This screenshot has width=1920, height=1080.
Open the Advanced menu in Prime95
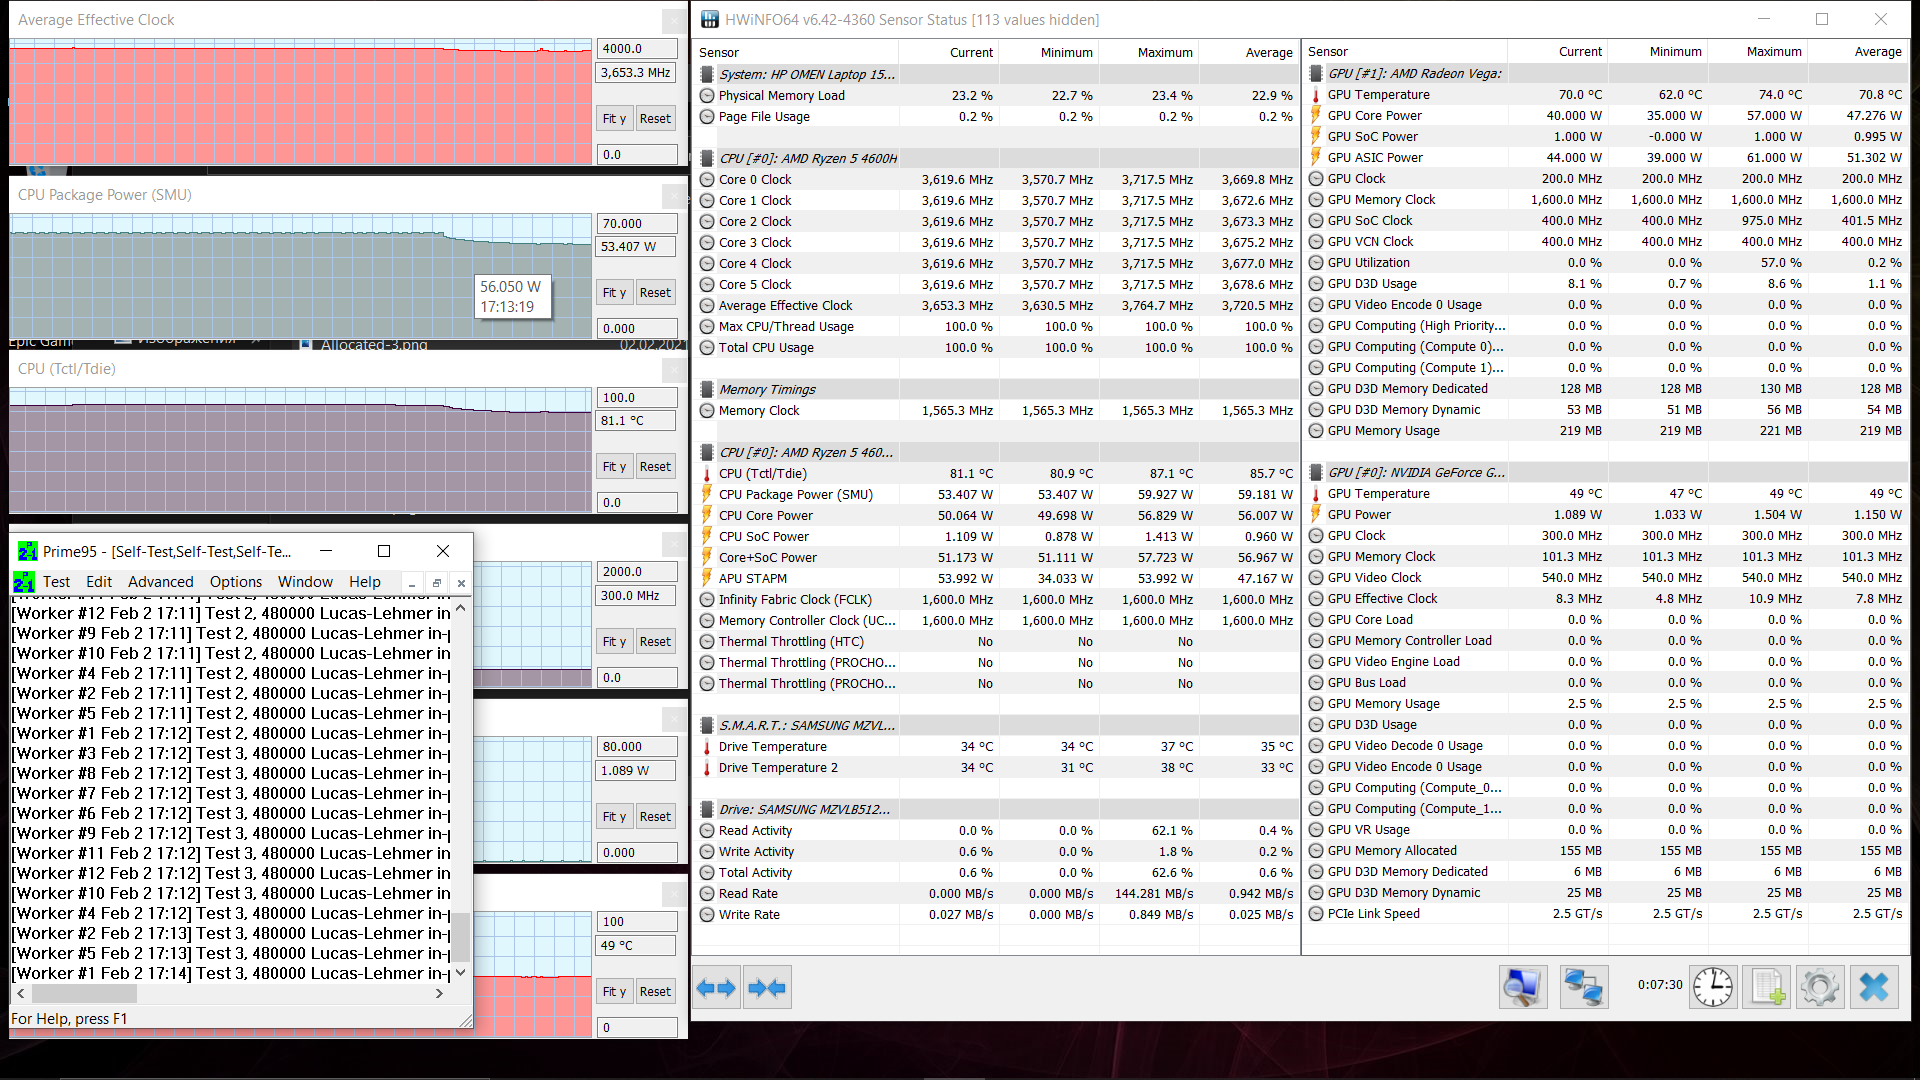pyautogui.click(x=161, y=582)
